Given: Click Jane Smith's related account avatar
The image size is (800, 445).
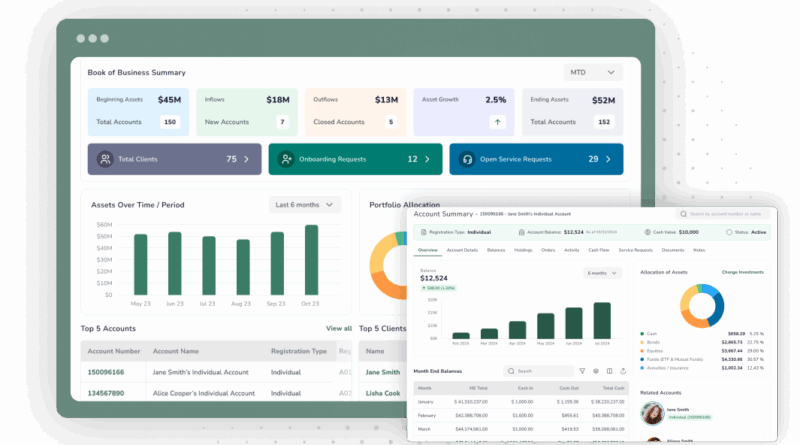Looking at the screenshot, I should point(652,412).
